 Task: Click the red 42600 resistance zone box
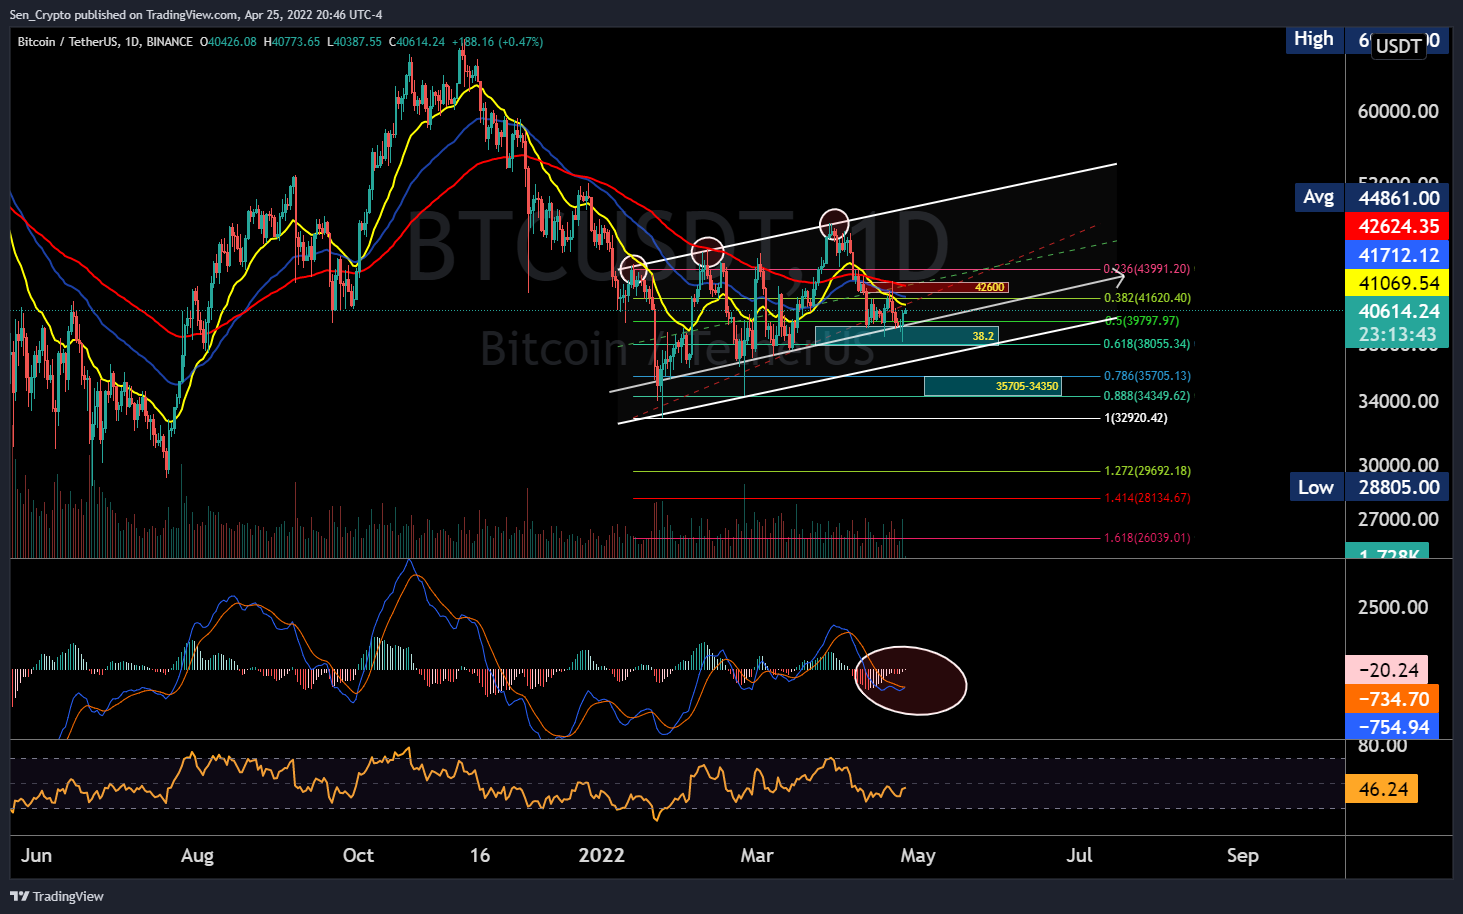(937, 287)
